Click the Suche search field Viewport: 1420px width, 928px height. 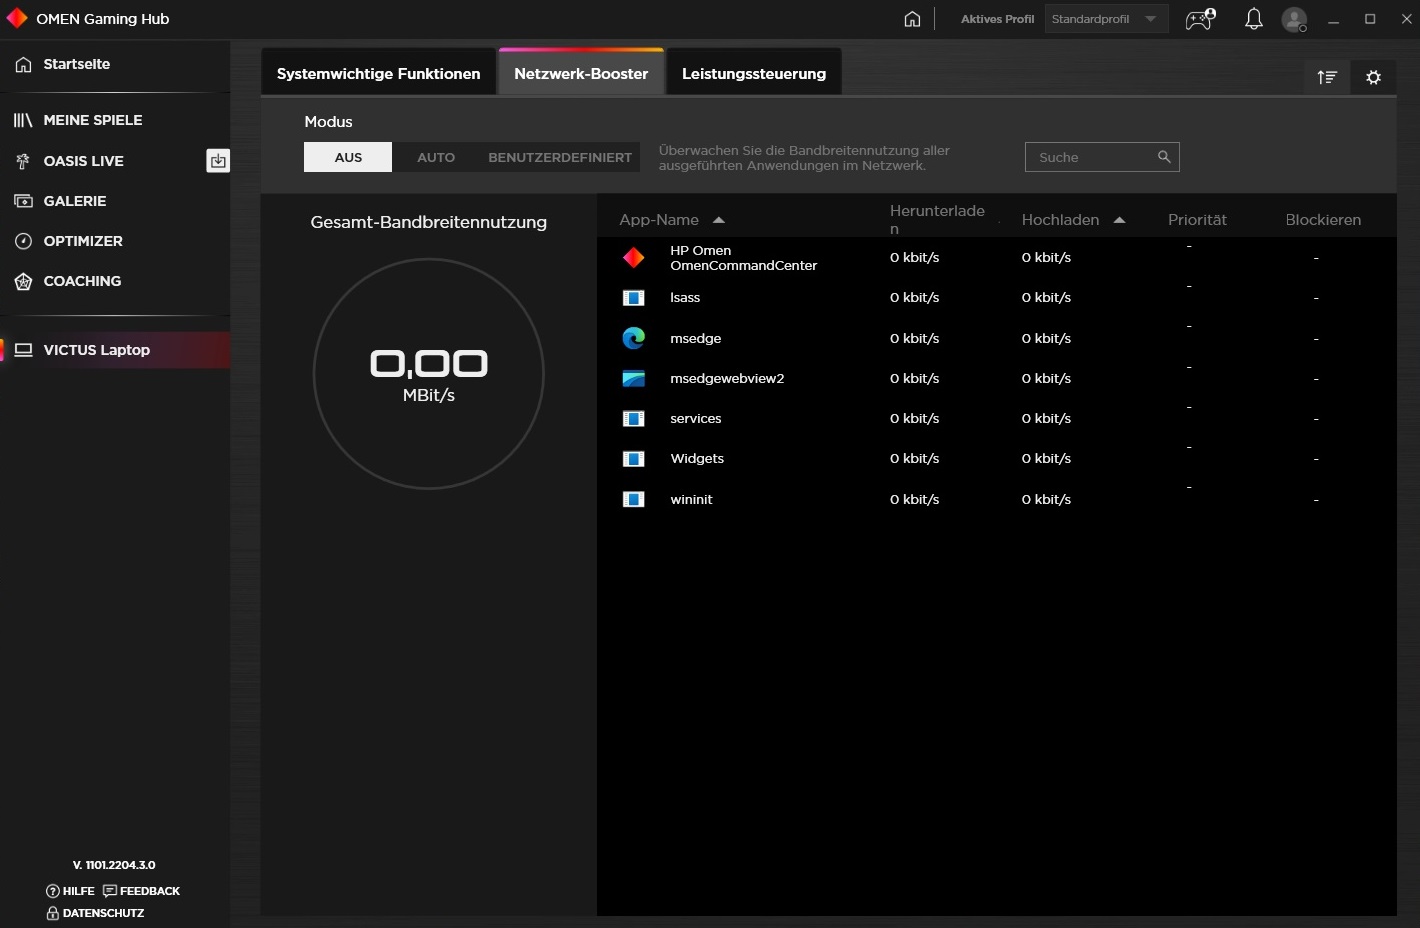pos(1102,157)
